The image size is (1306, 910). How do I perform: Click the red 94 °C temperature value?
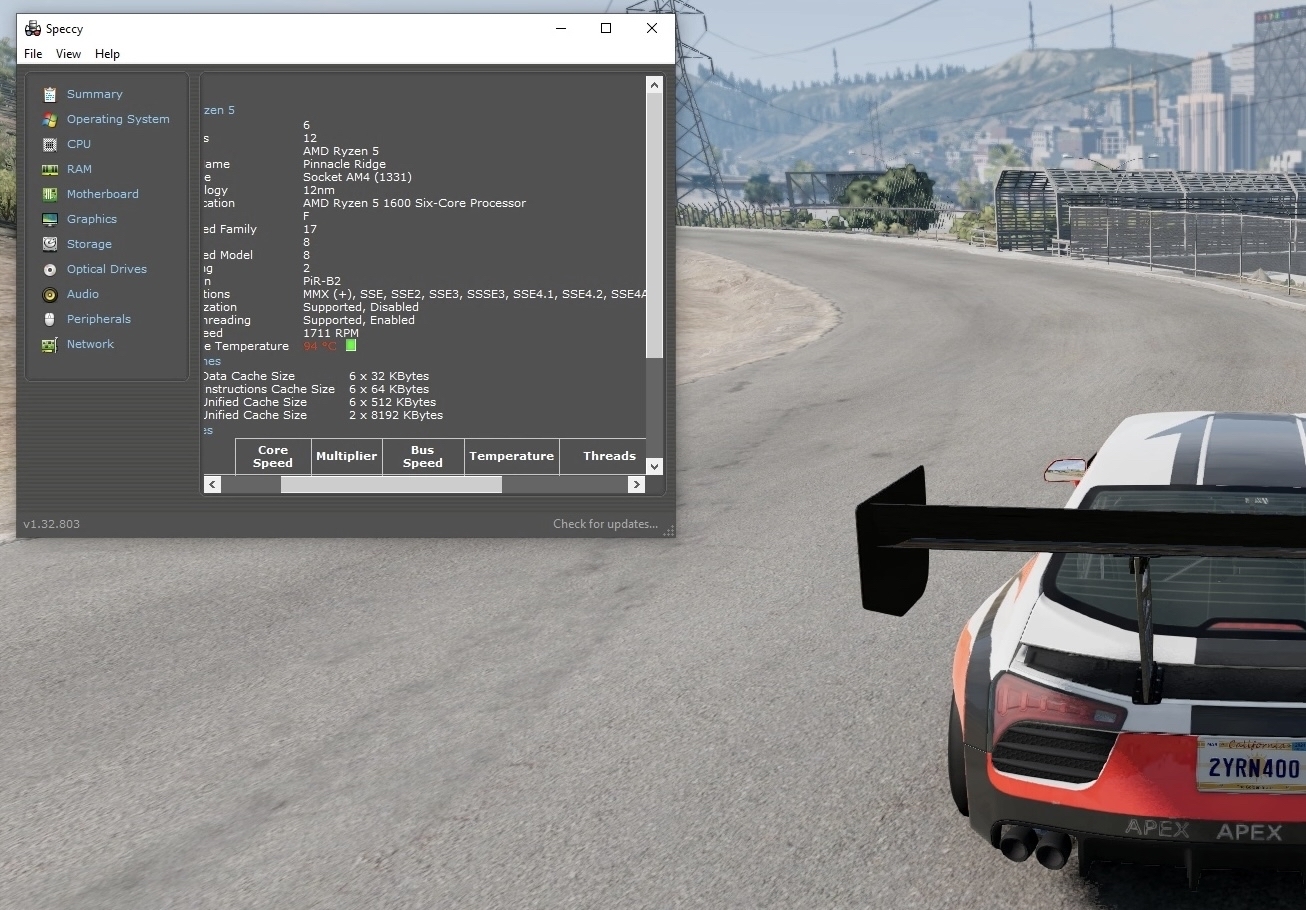point(320,346)
